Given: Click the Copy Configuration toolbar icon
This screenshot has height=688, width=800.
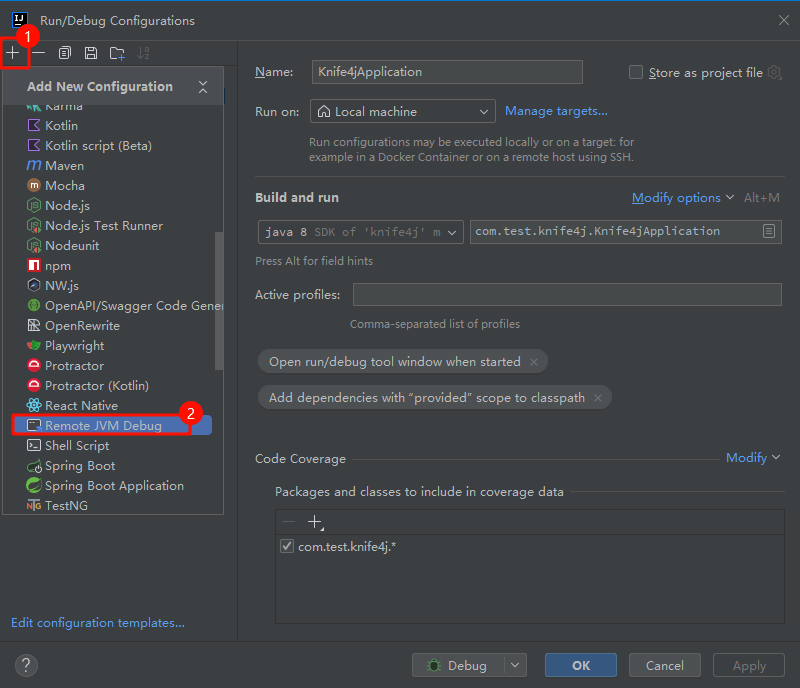Looking at the screenshot, I should click(x=65, y=53).
